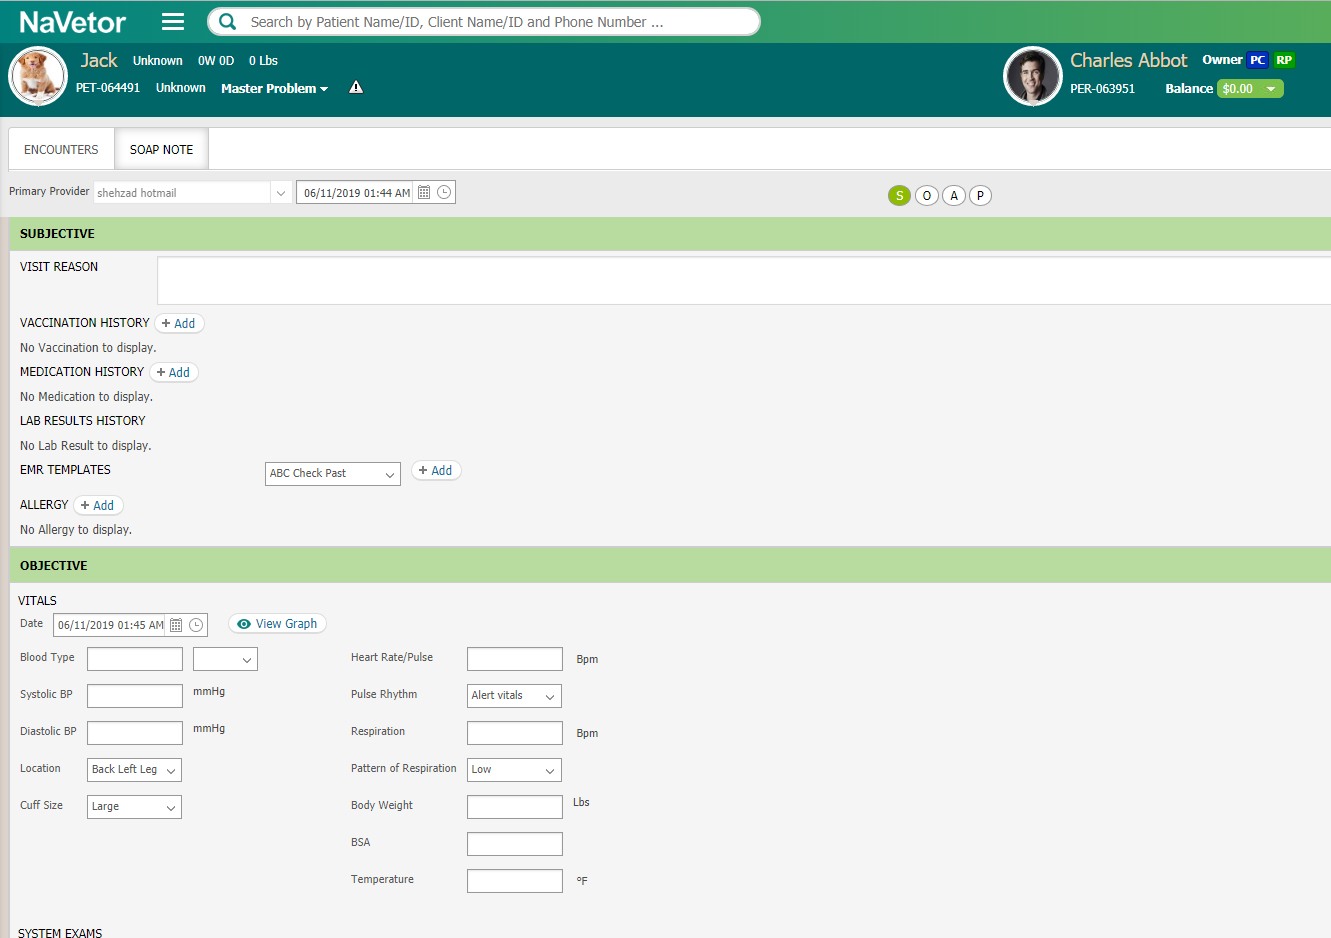The image size is (1331, 938).
Task: Open the Pulse Rhythm Alert vitals dropdown
Action: (514, 696)
